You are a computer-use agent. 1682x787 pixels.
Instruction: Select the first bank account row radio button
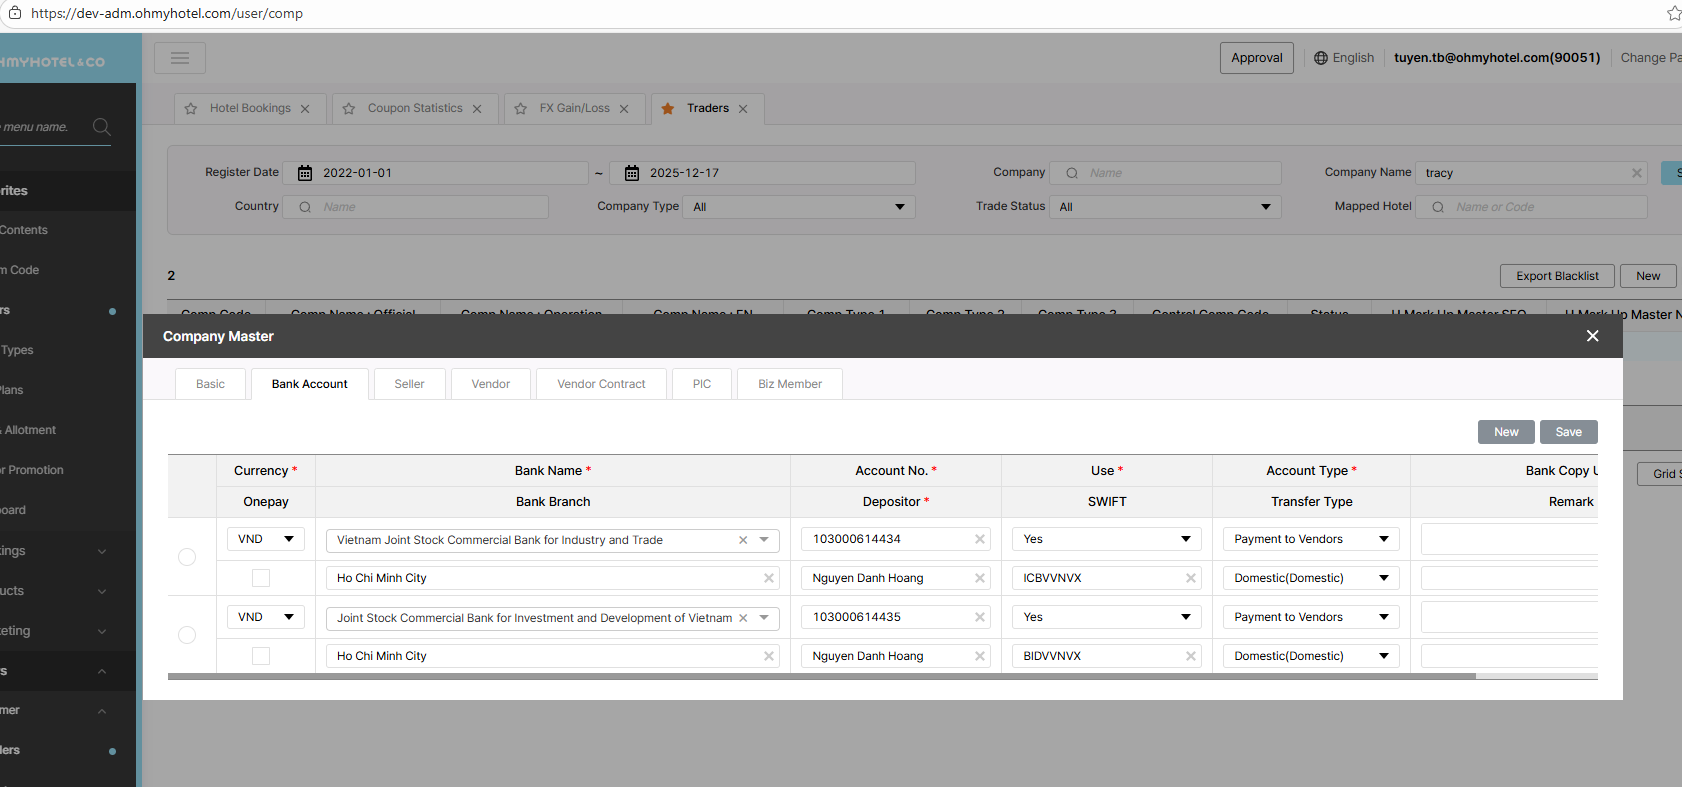click(187, 557)
